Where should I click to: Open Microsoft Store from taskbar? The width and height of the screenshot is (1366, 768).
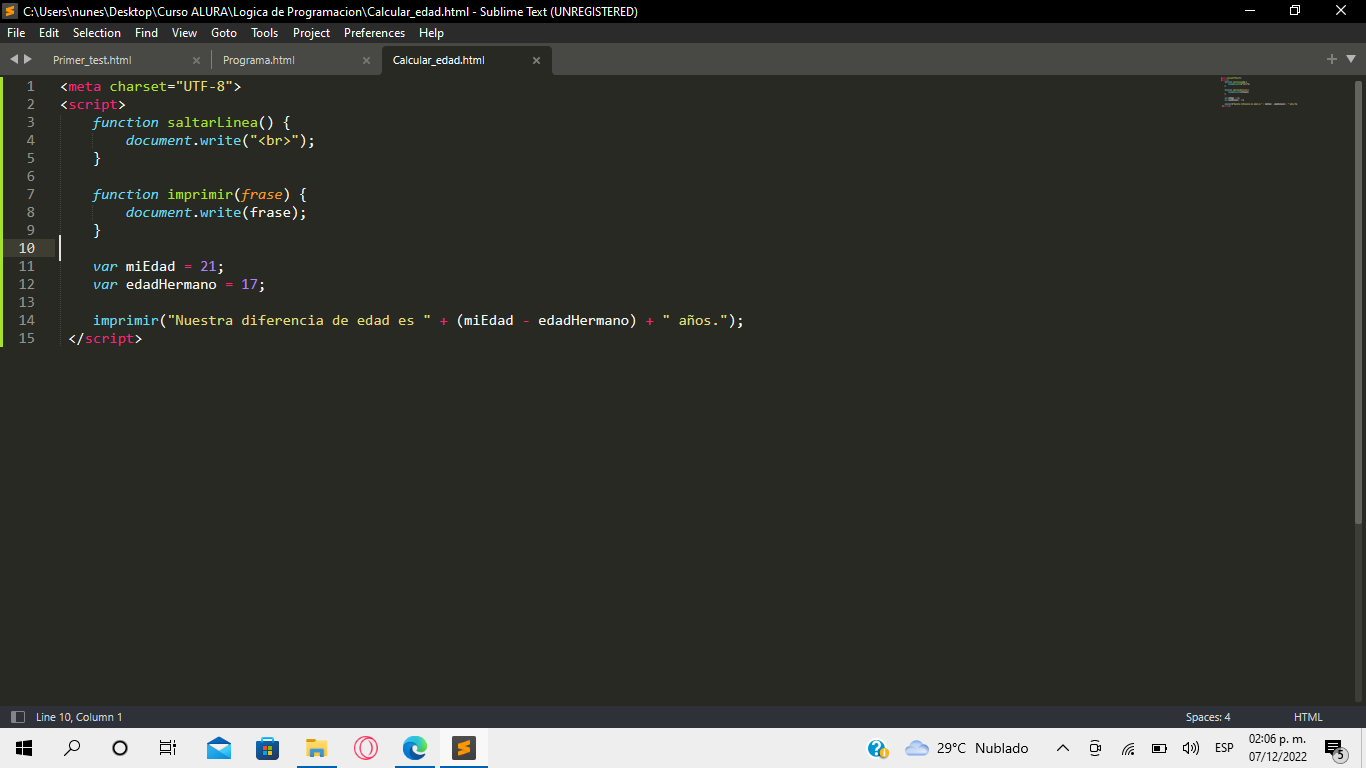pos(267,748)
